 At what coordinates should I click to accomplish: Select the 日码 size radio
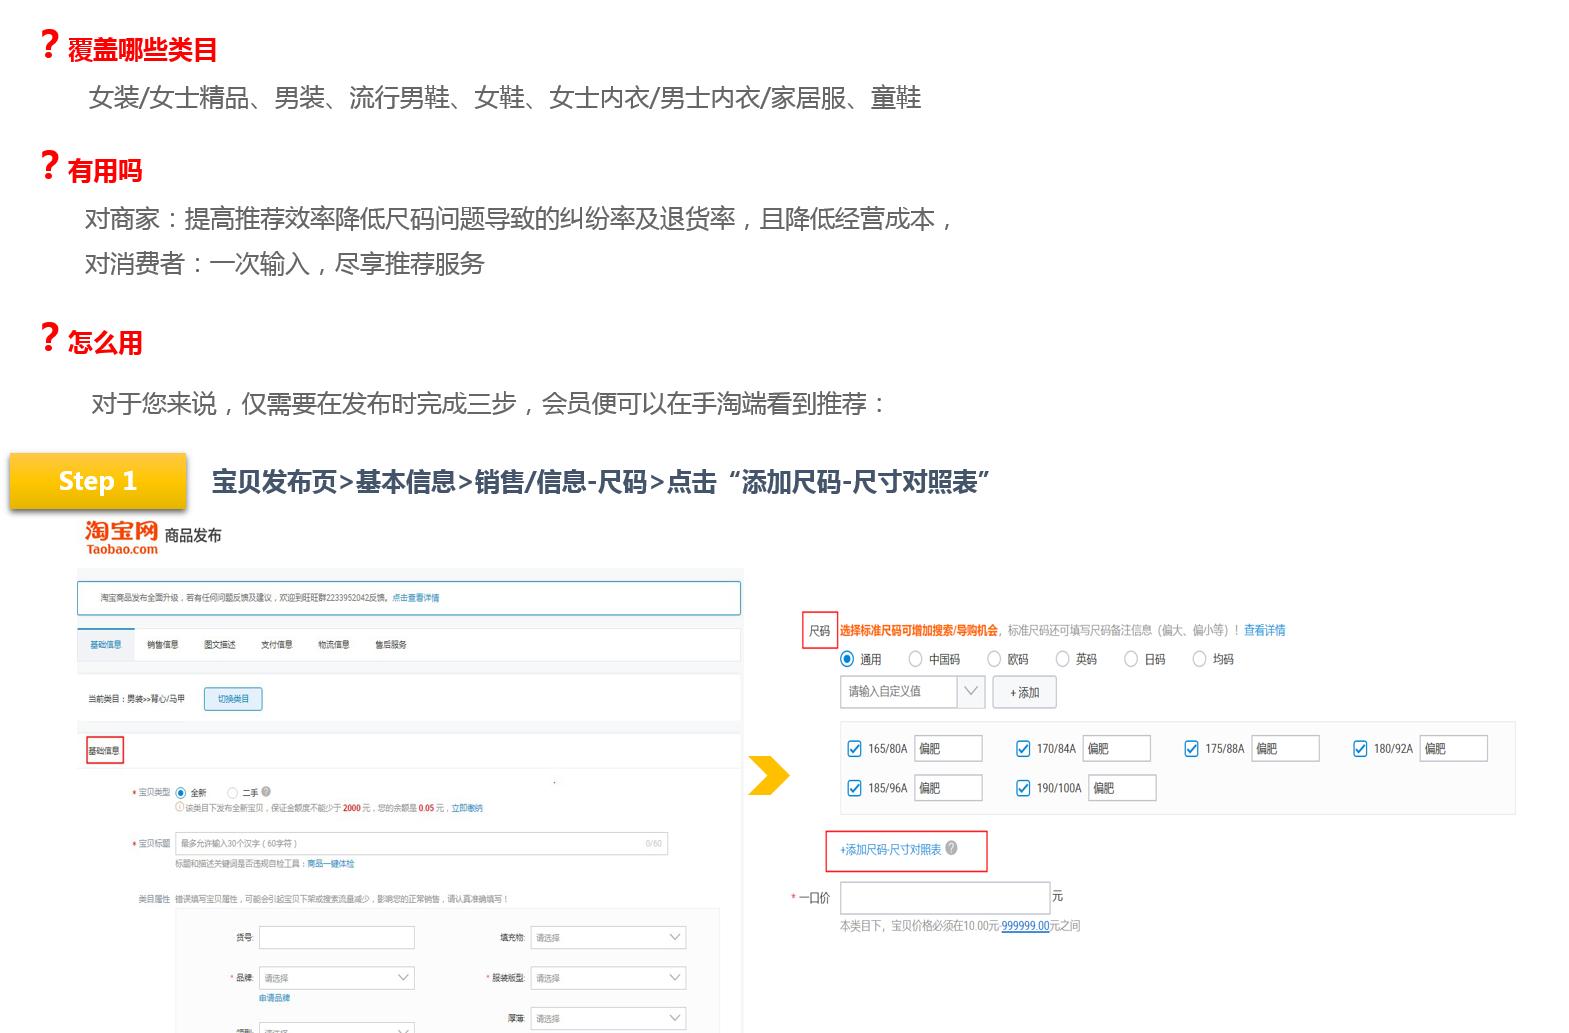click(x=1131, y=659)
